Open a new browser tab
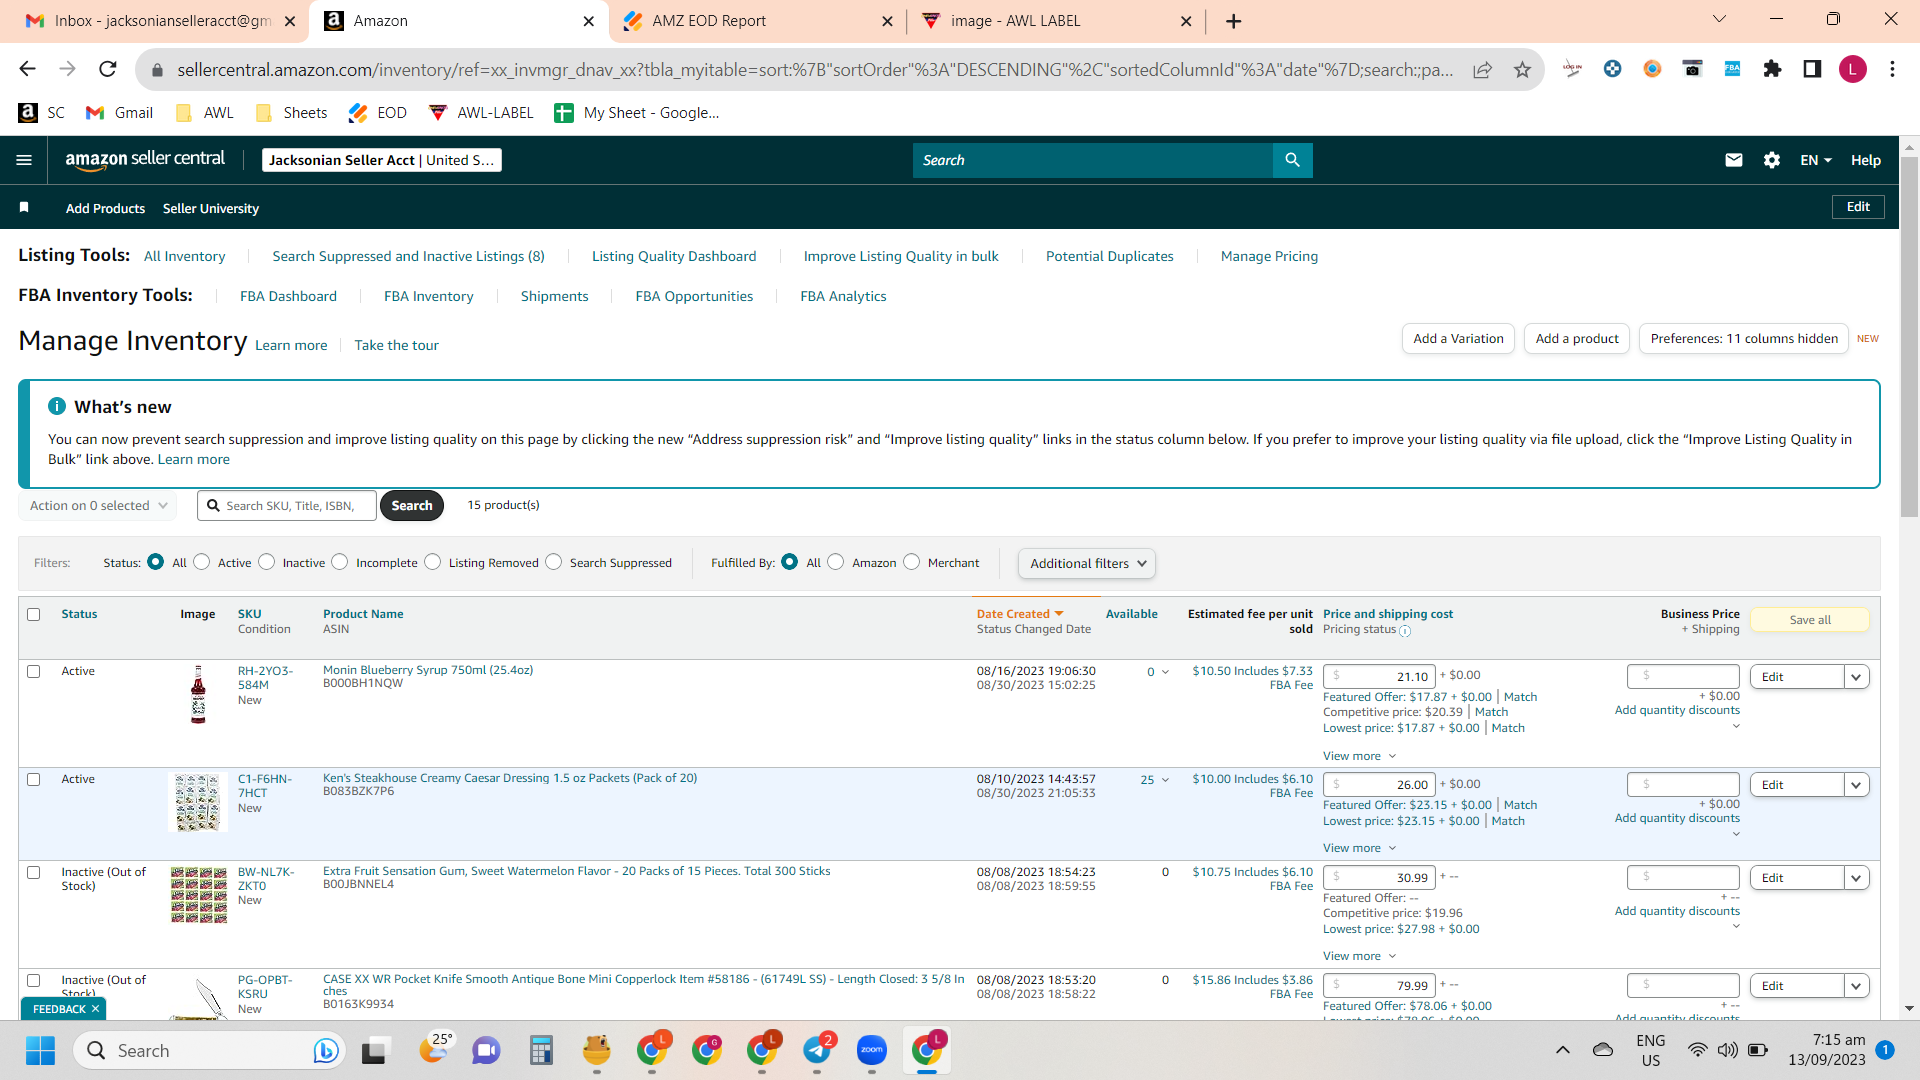The image size is (1920, 1080). tap(1234, 21)
